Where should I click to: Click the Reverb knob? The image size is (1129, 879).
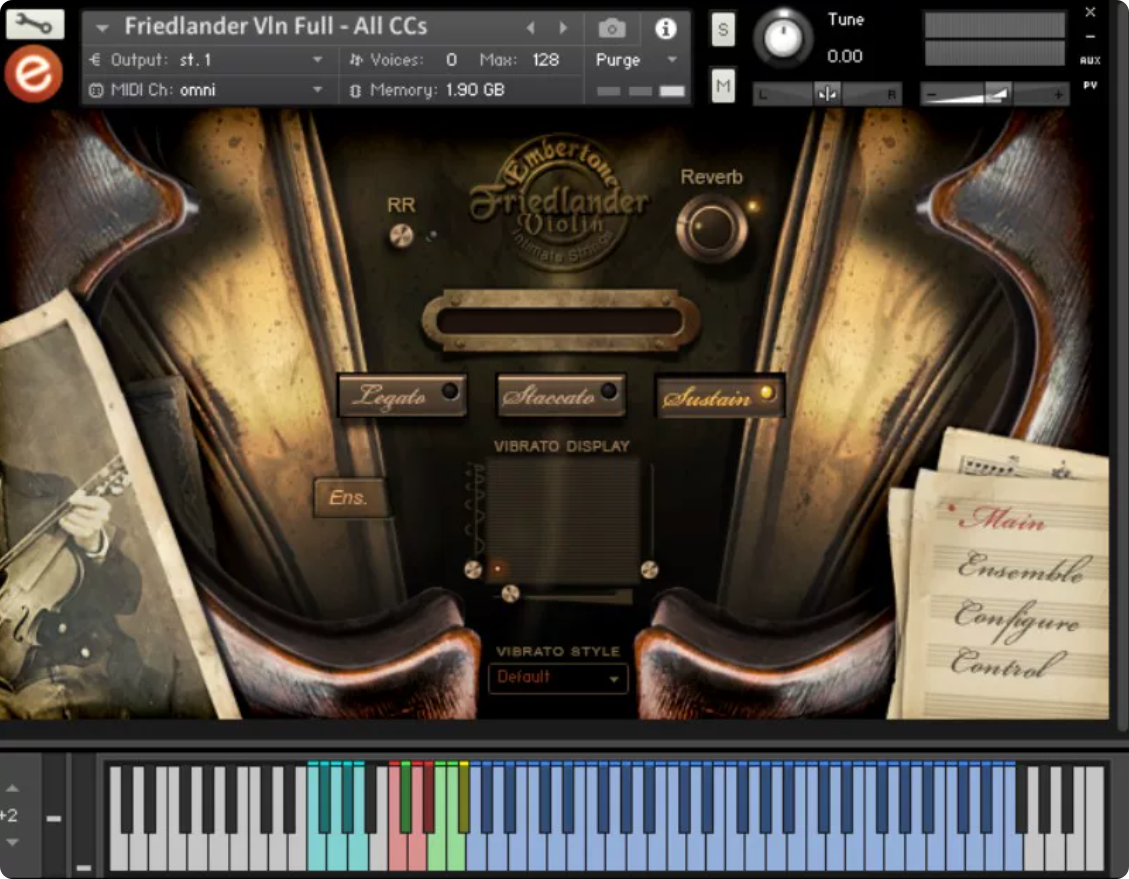click(711, 228)
